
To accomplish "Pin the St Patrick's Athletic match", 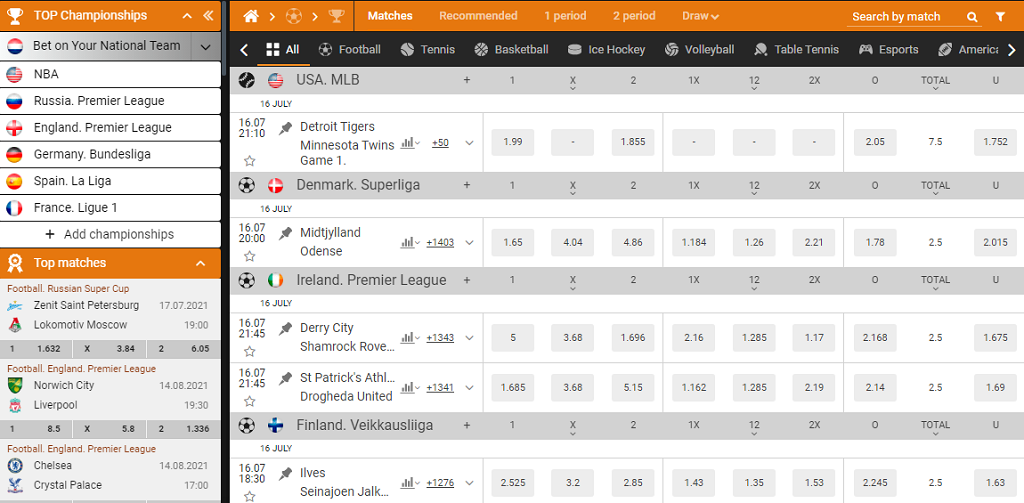I will tap(285, 378).
